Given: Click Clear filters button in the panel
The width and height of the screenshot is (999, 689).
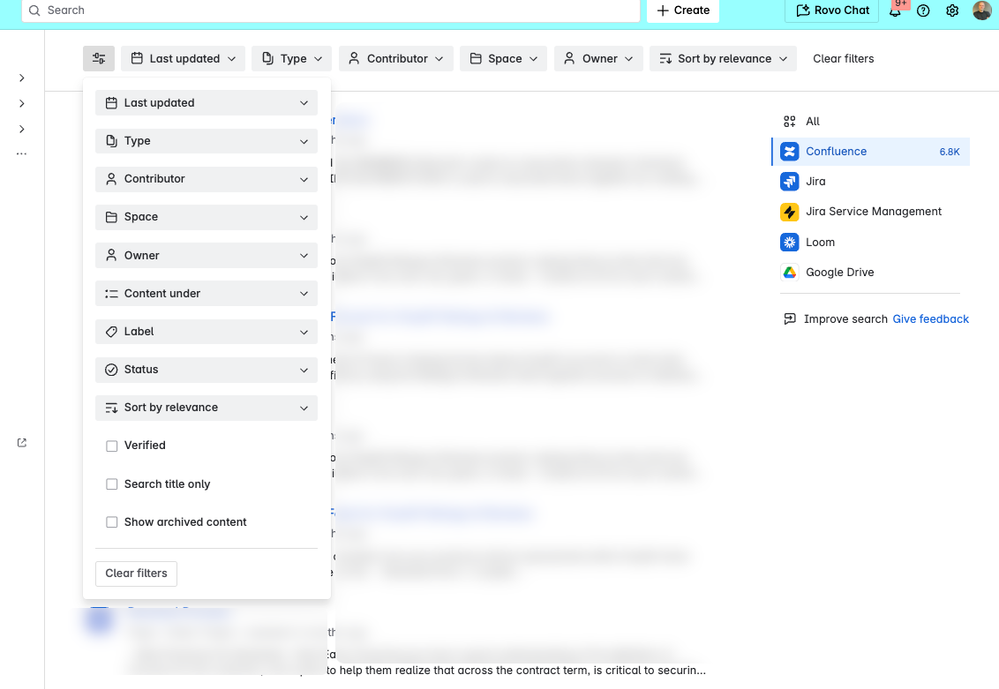Looking at the screenshot, I should pyautogui.click(x=136, y=574).
